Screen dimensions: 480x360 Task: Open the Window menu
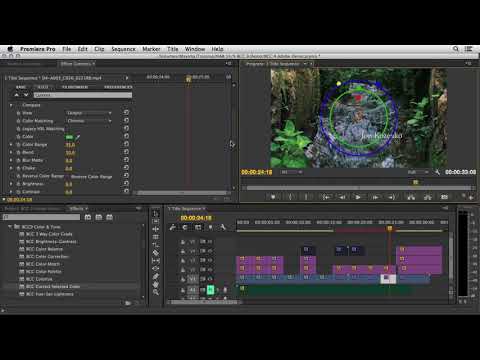[x=195, y=49]
